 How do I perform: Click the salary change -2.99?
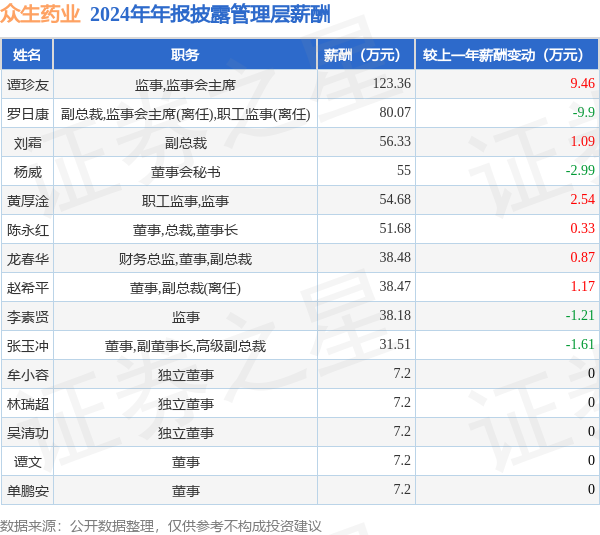[580, 170]
